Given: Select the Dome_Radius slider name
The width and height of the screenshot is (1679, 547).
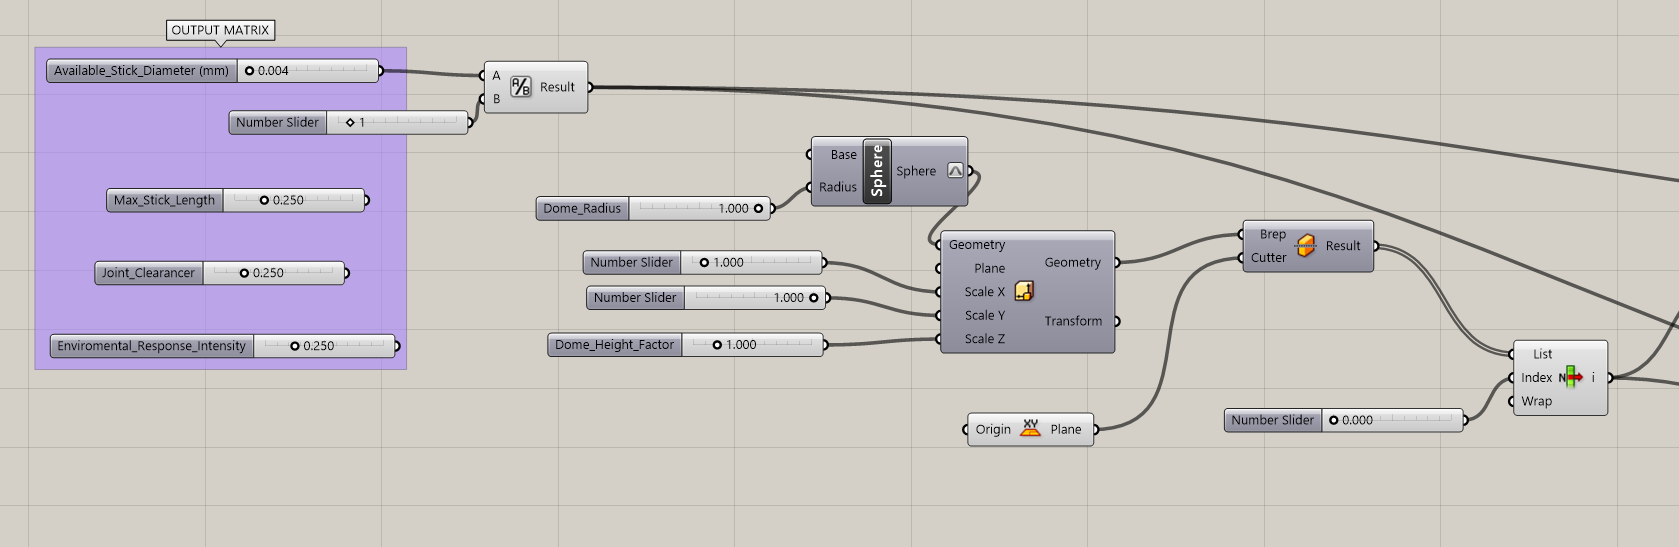Looking at the screenshot, I should (583, 208).
